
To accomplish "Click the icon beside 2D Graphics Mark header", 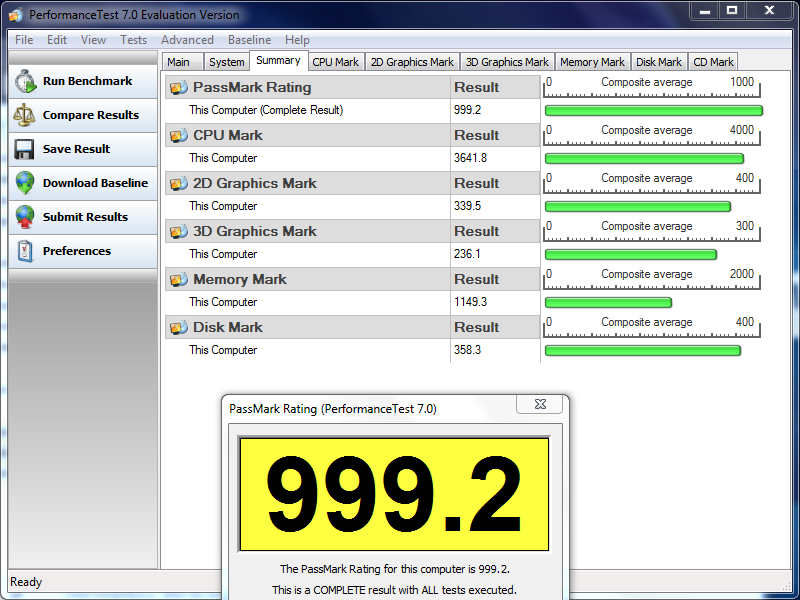I will pos(179,183).
